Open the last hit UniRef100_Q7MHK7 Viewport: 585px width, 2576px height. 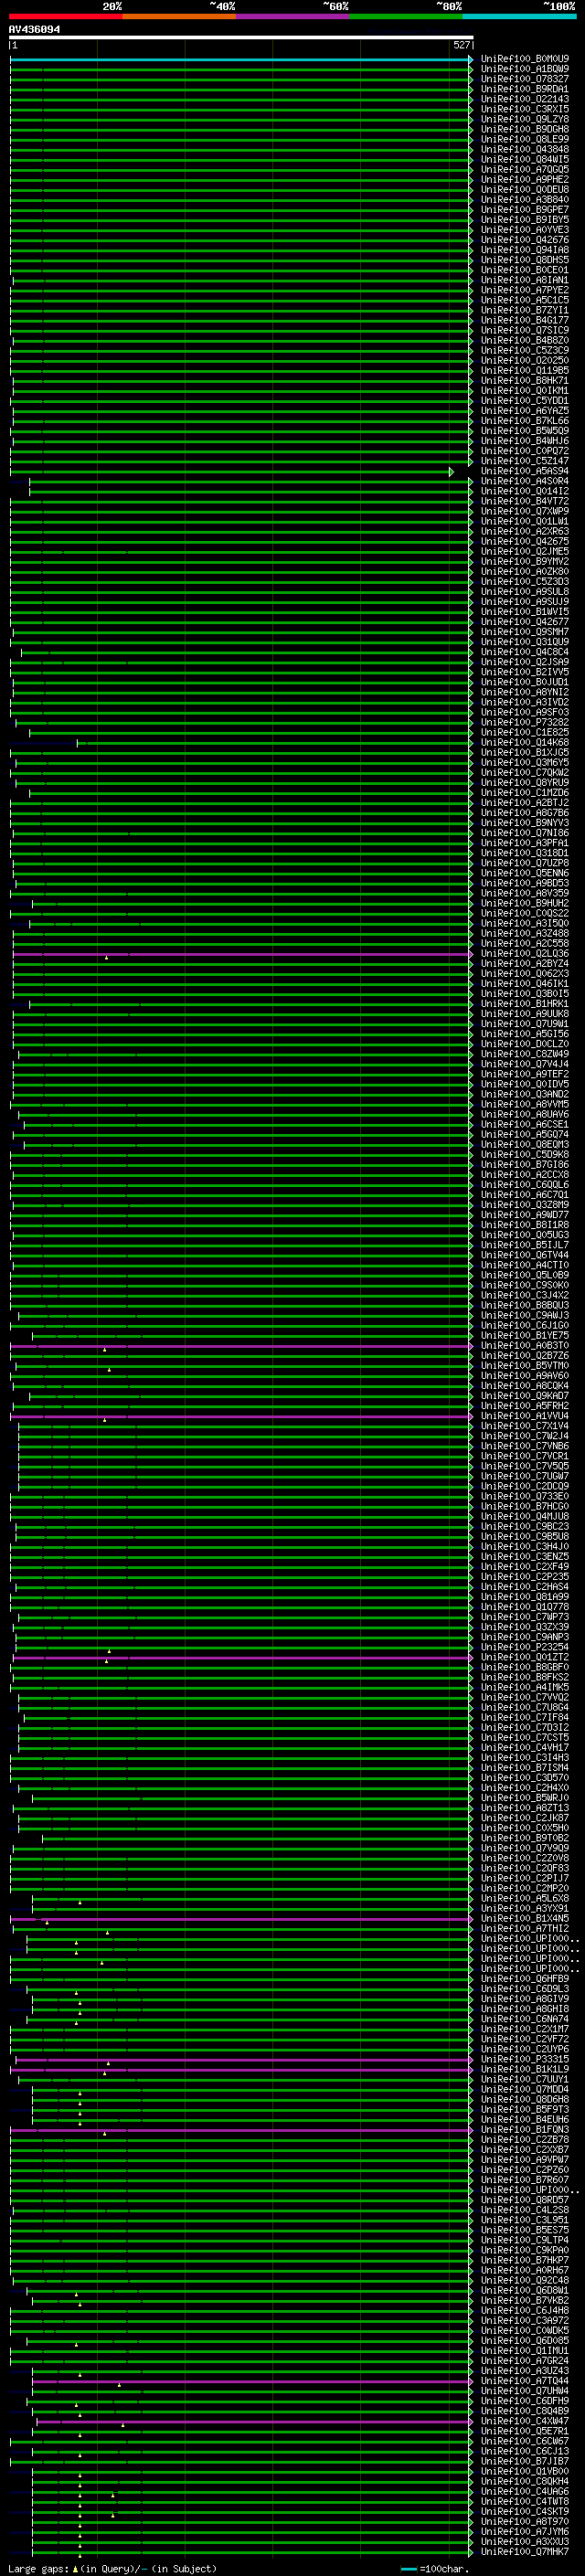coord(524,2552)
